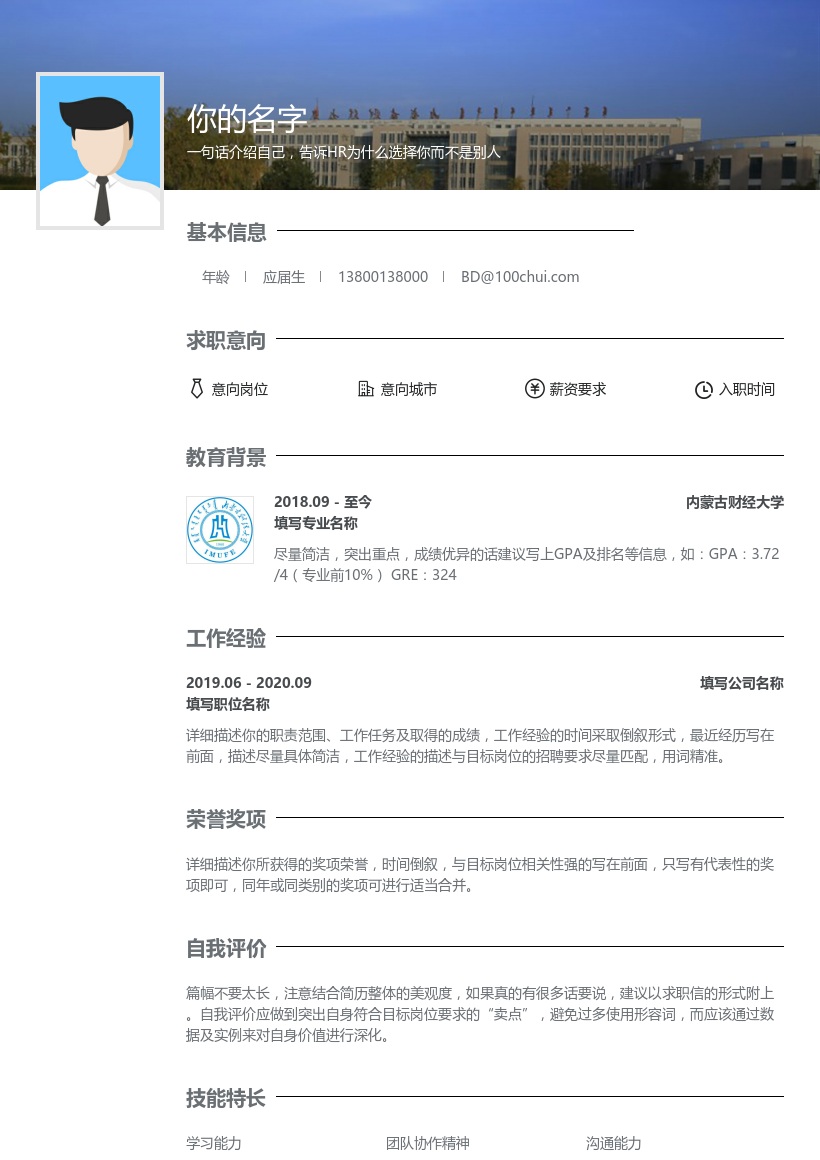Image resolution: width=820 pixels, height=1160 pixels.
Task: Click the 应届生 field
Action: tap(284, 277)
